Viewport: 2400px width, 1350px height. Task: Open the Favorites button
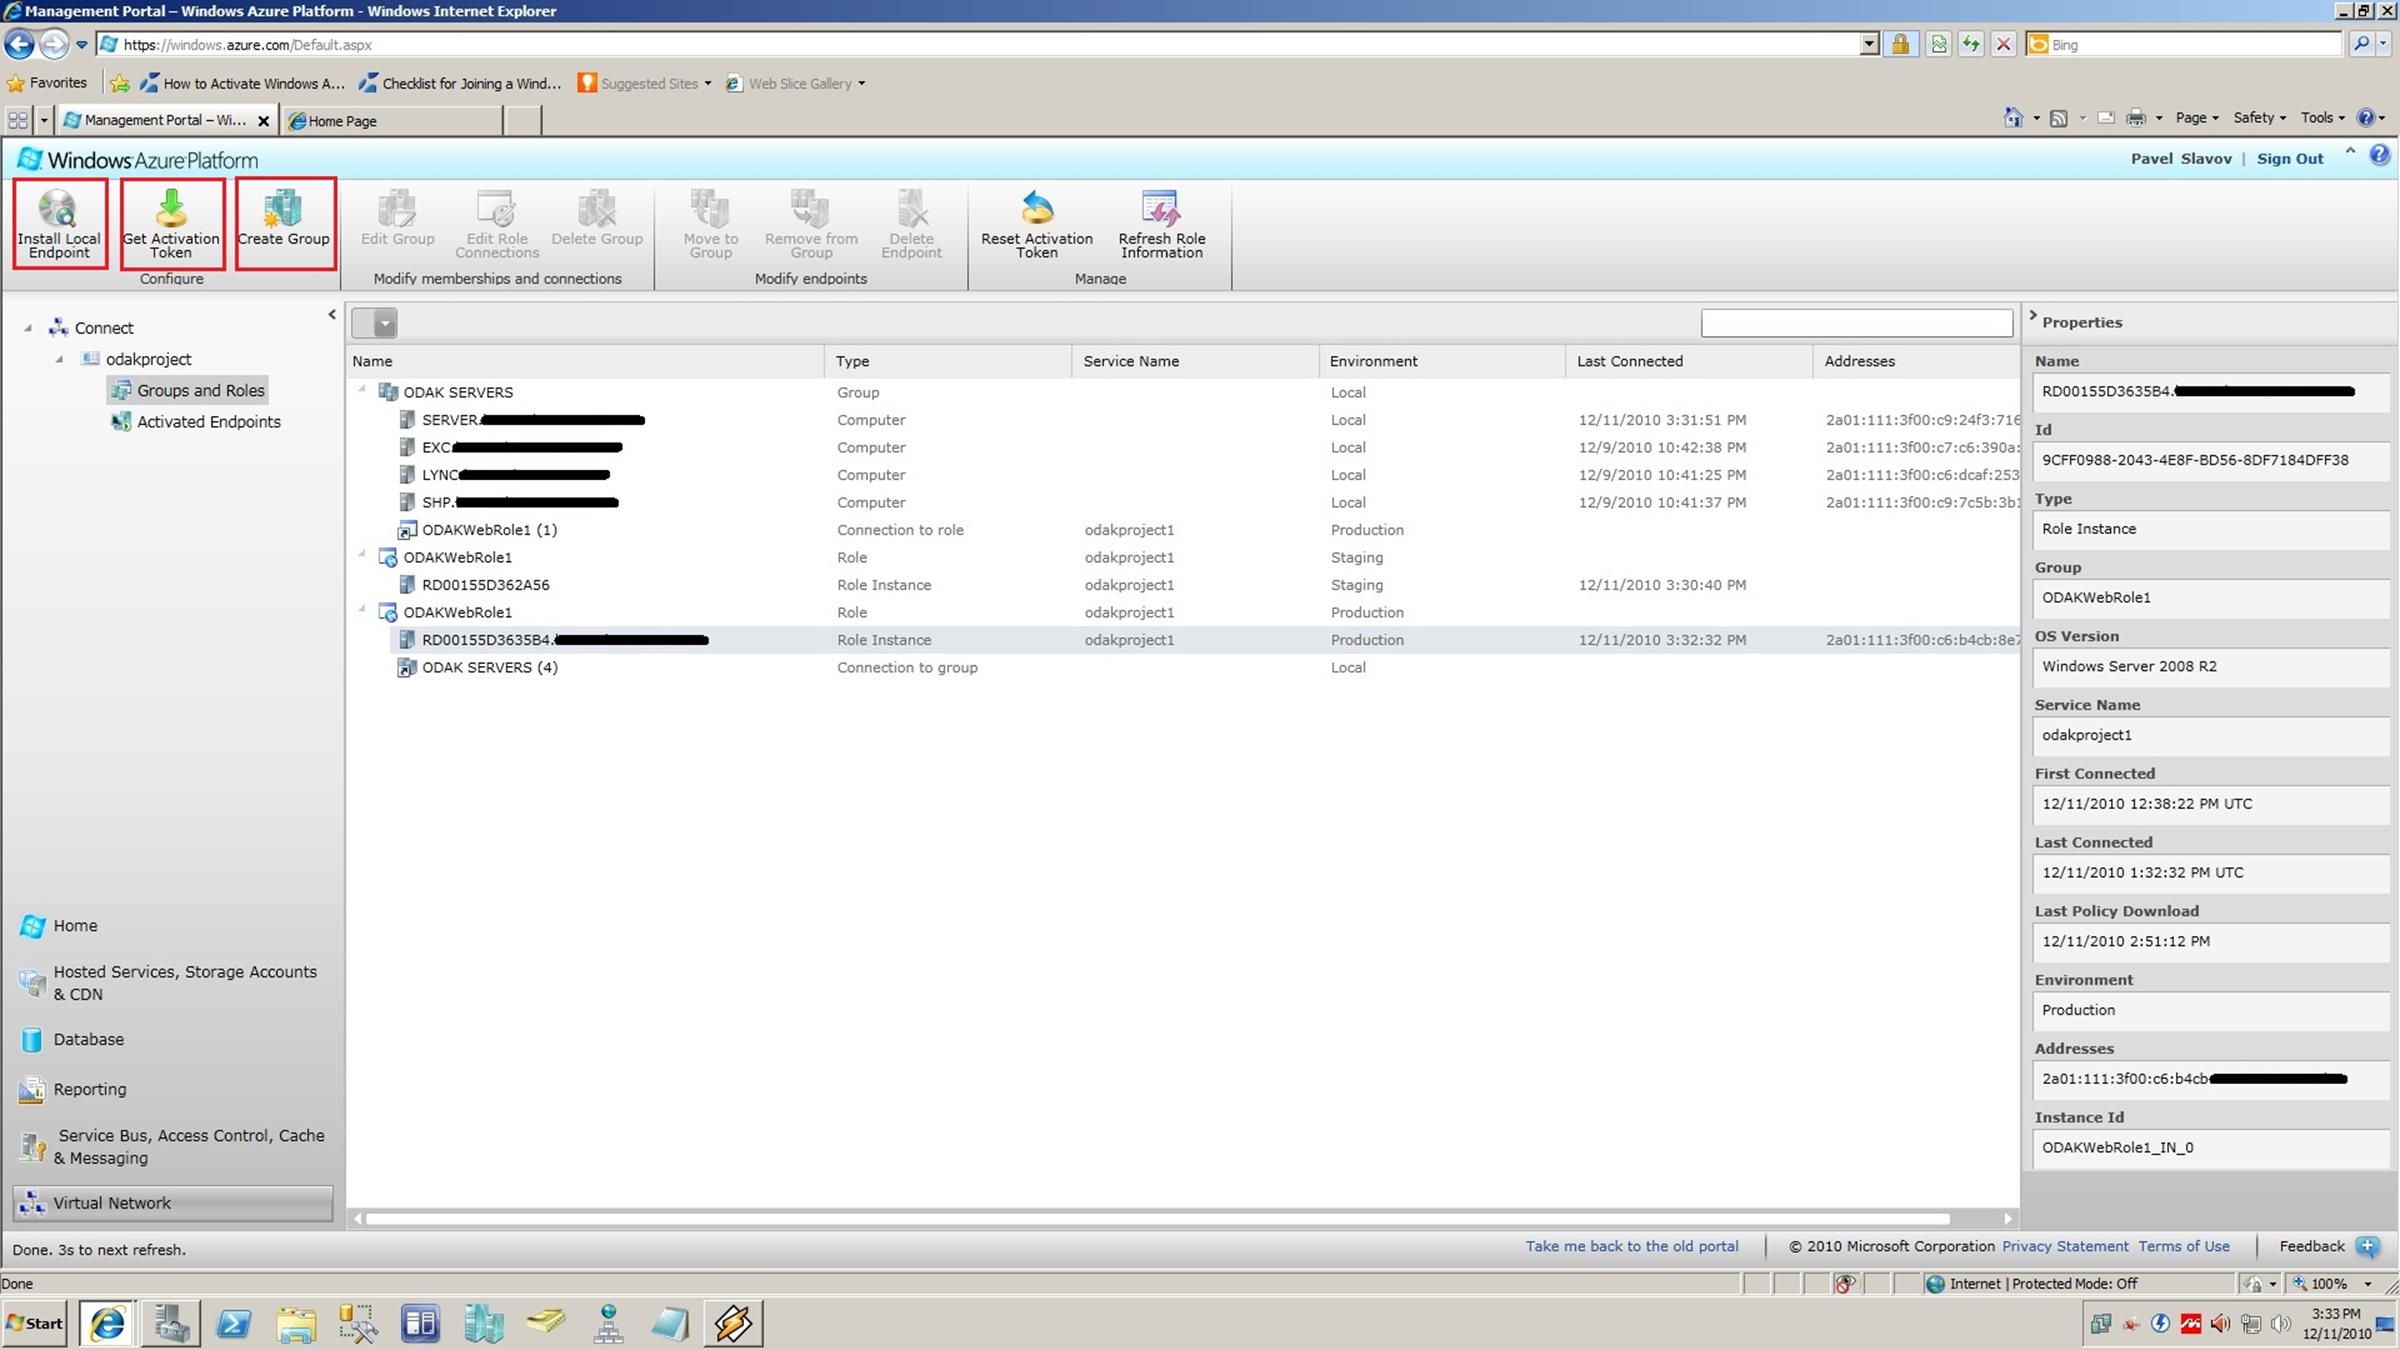[x=47, y=83]
